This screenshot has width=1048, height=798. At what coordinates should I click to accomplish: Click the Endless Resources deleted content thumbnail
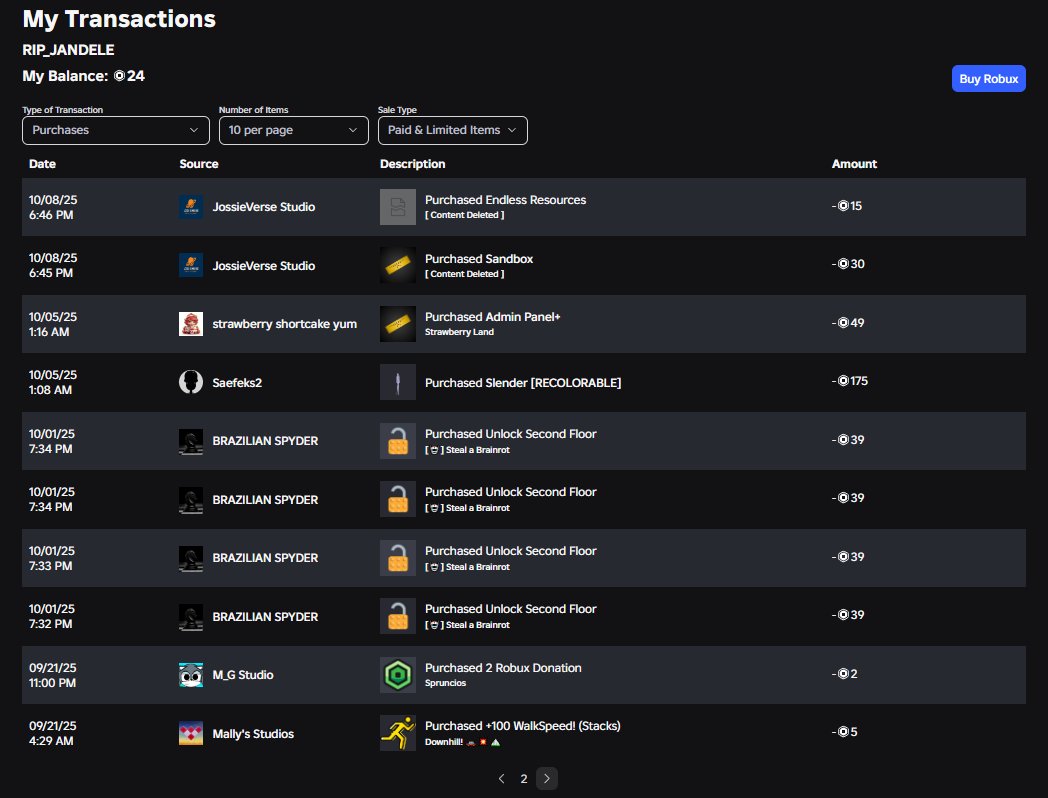(x=398, y=207)
